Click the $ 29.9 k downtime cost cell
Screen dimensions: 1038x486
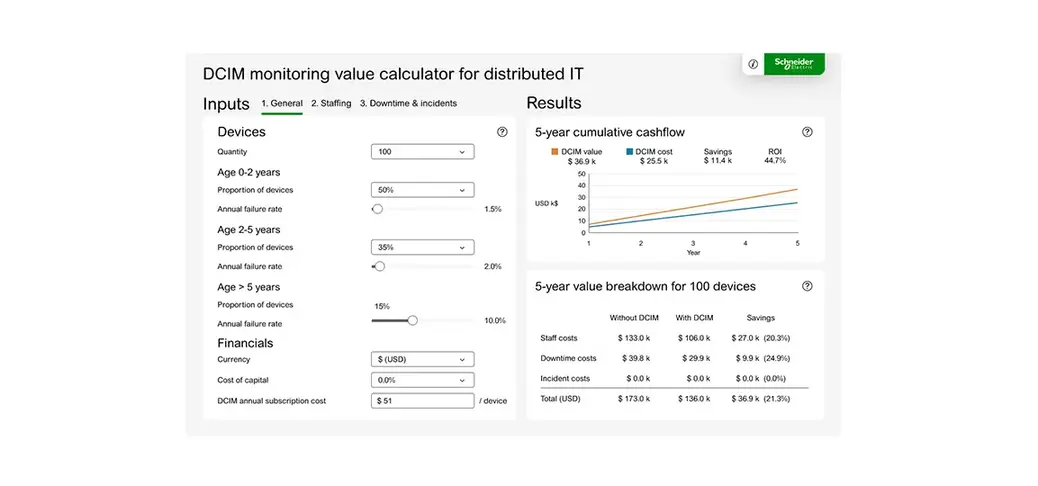(x=696, y=358)
